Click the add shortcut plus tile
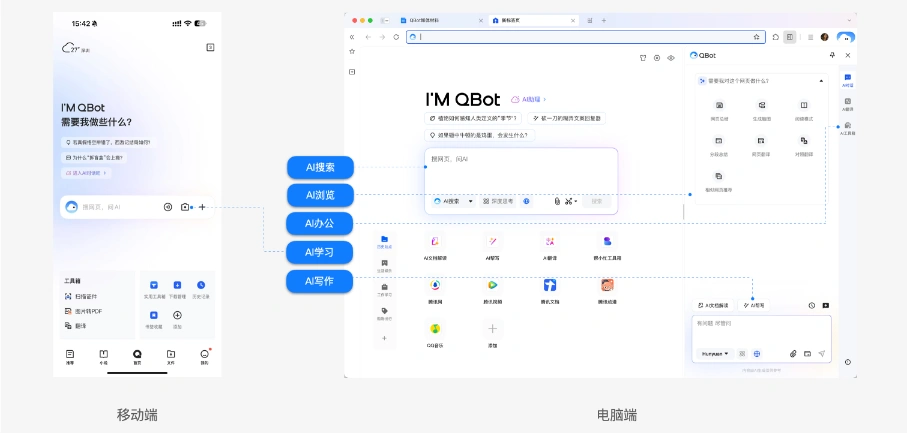Viewport: 908px width, 434px height. 492,328
